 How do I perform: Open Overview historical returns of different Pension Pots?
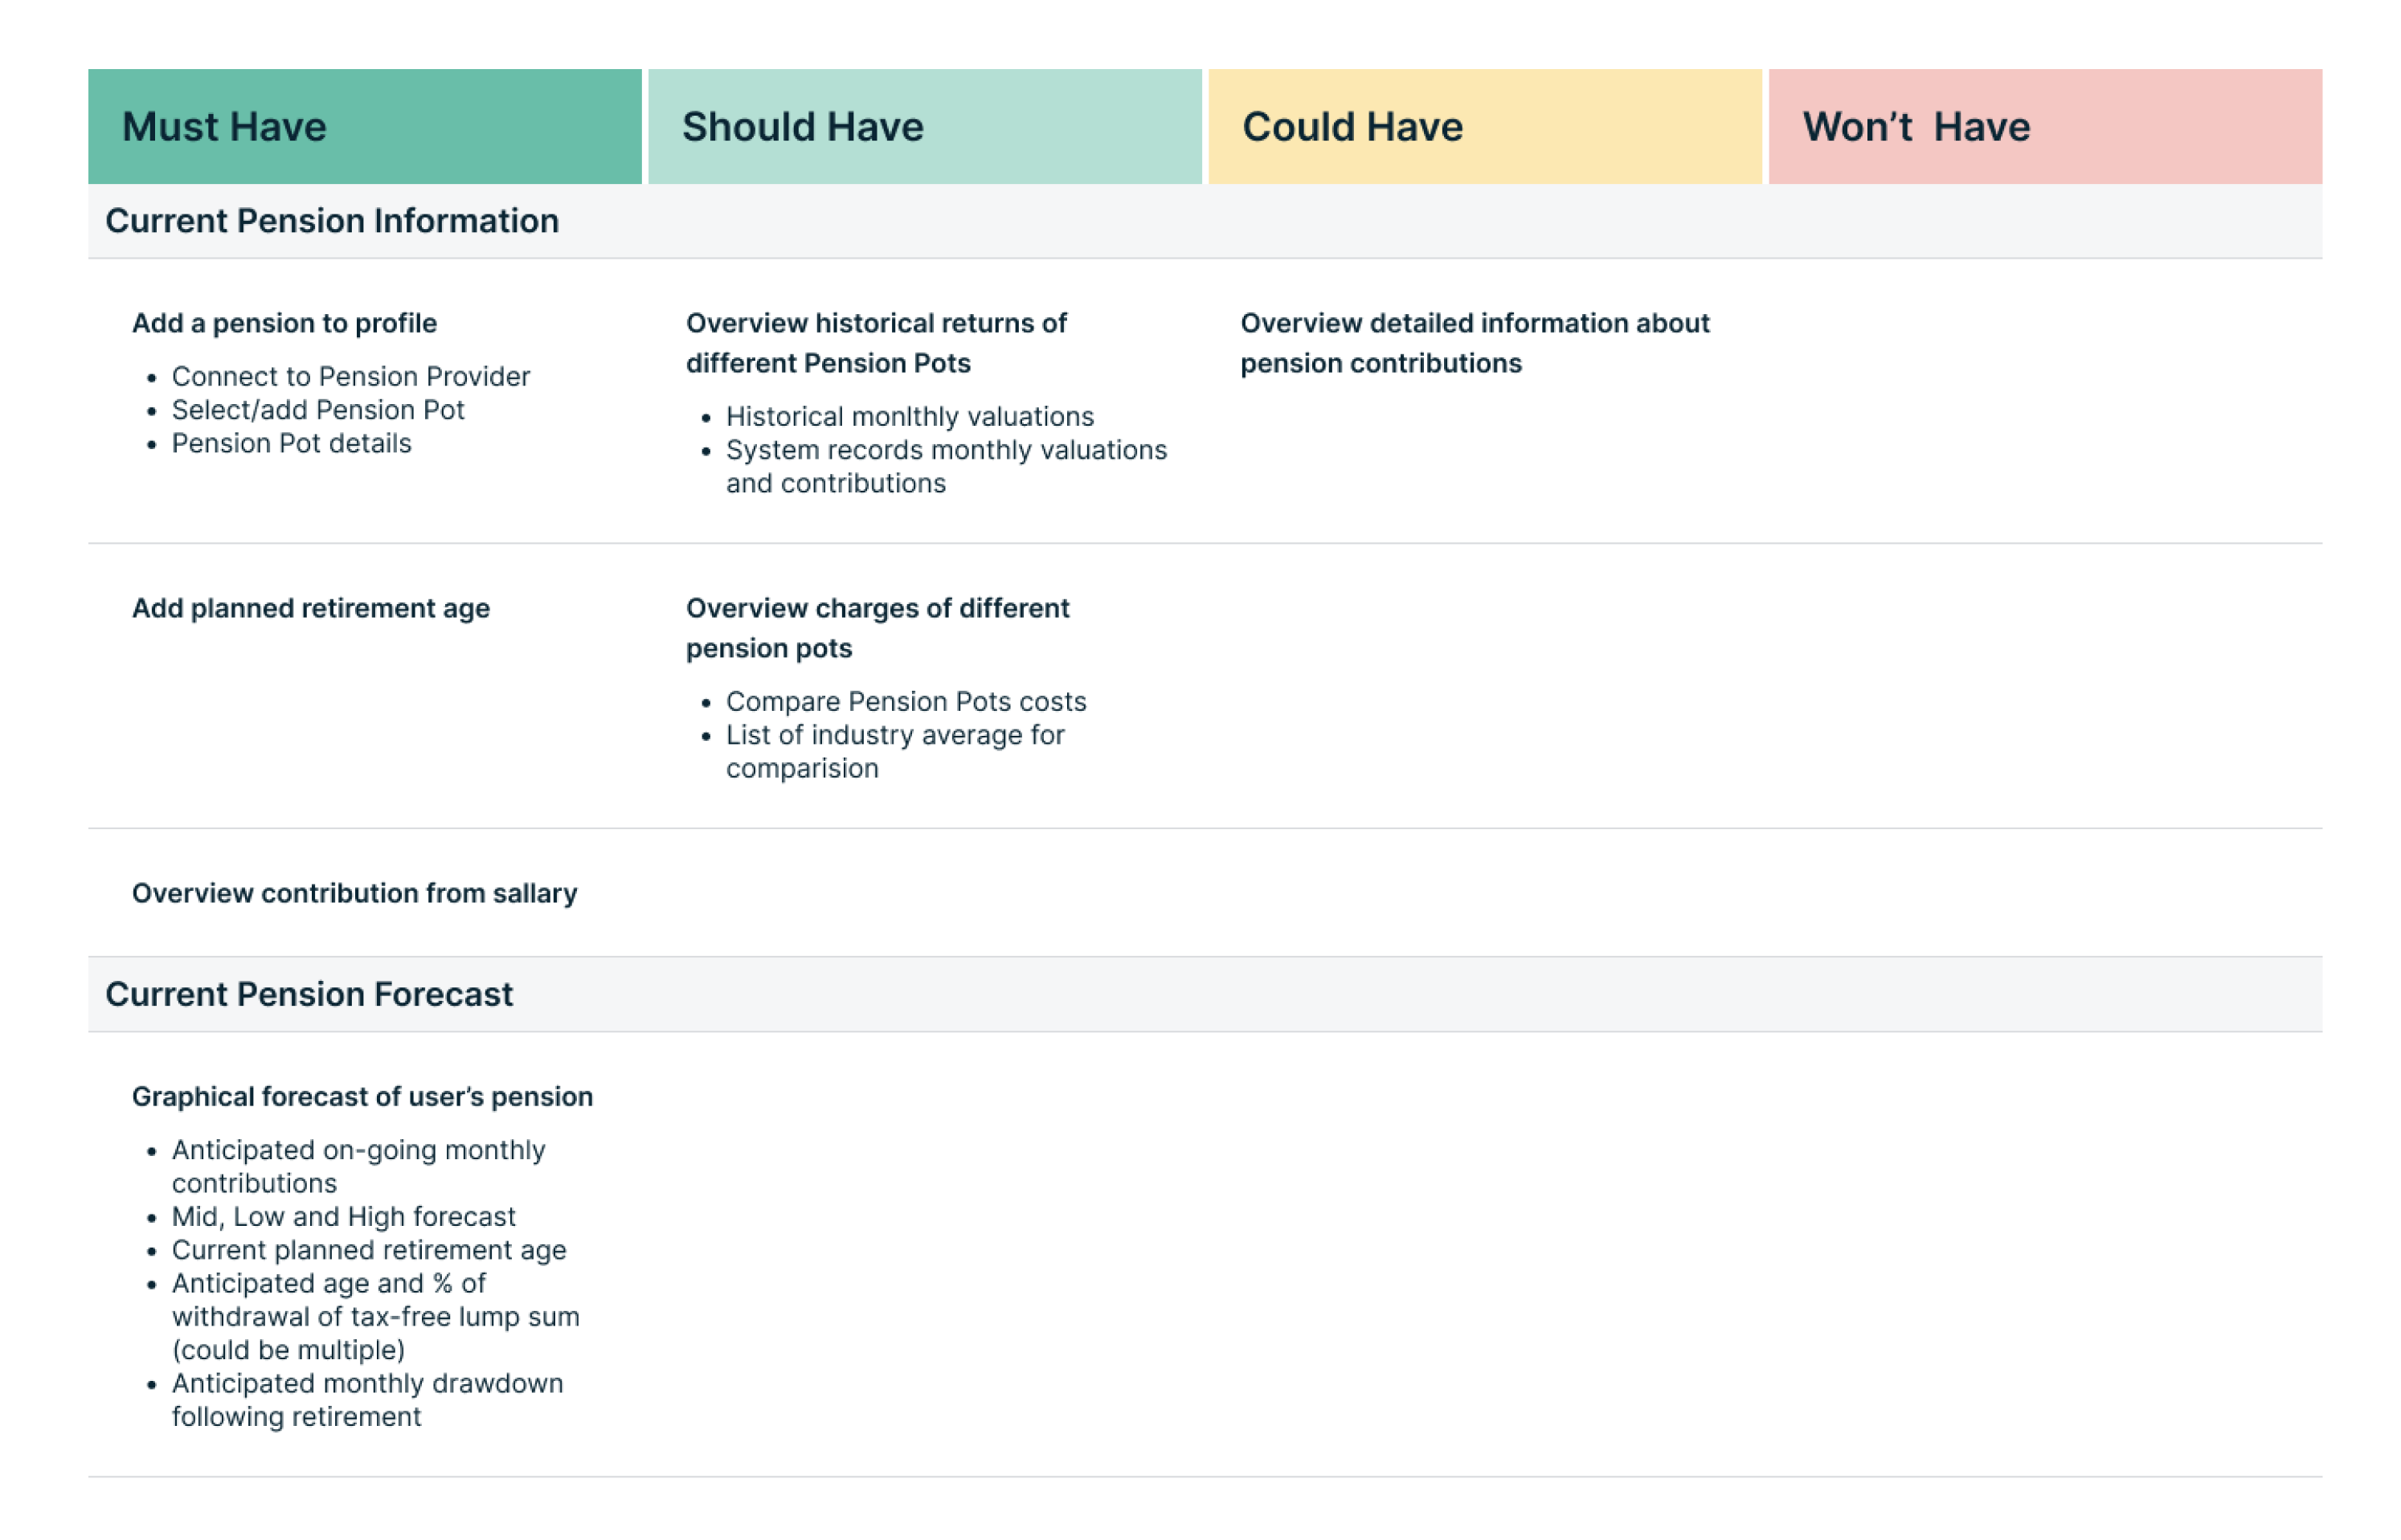(x=875, y=342)
